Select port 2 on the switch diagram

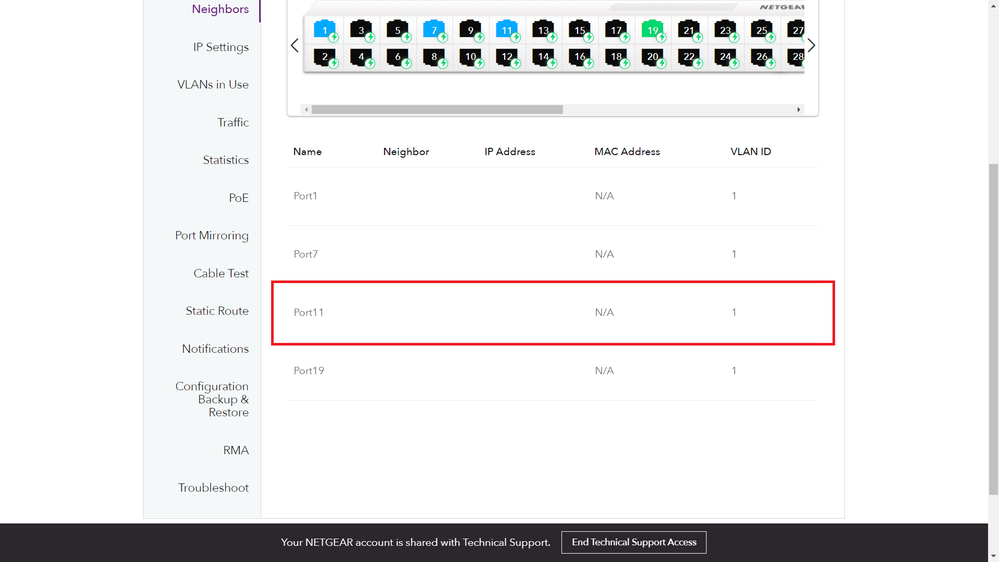pos(325,57)
